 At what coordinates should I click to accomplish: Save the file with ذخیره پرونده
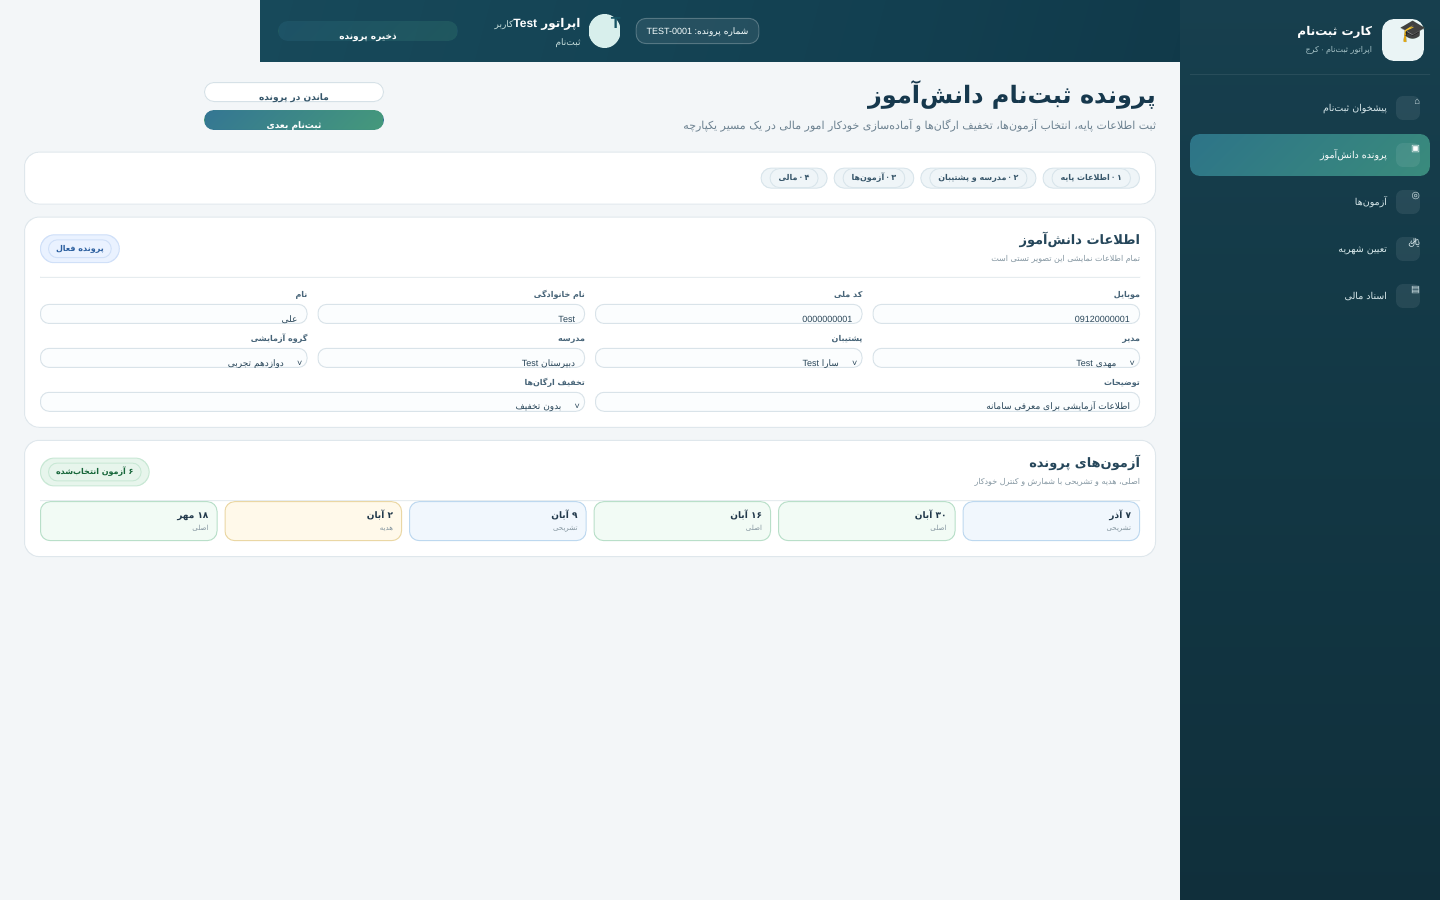point(368,31)
